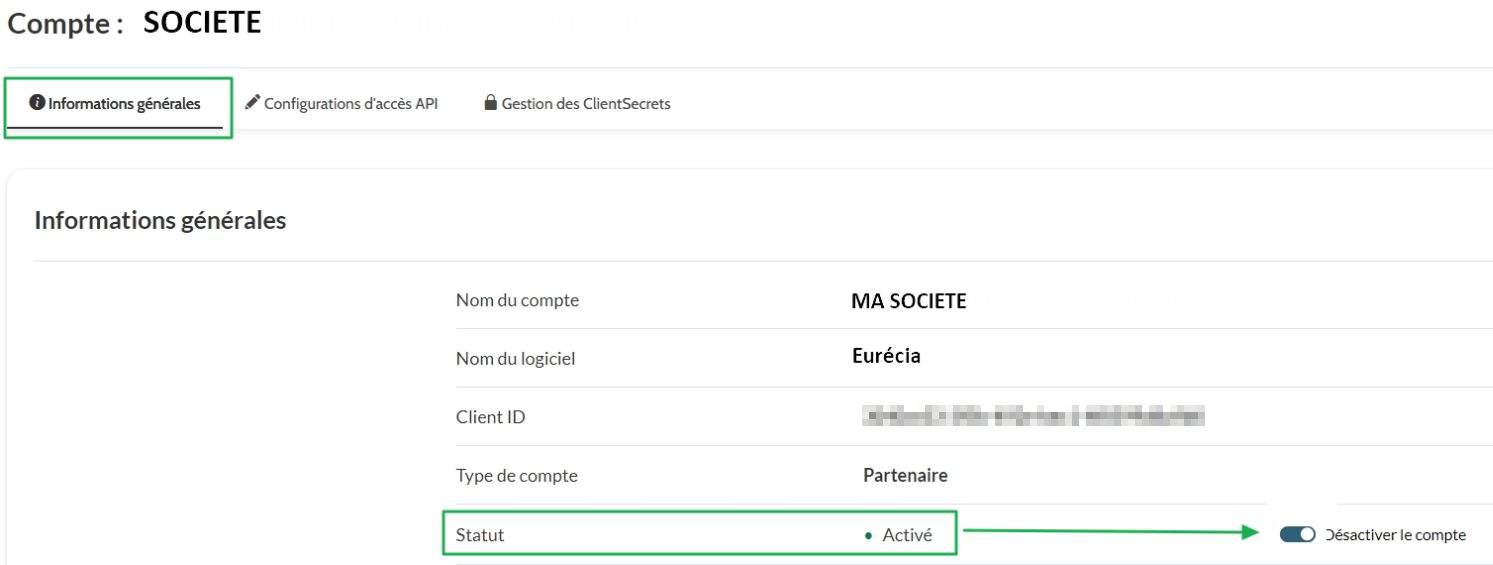Click the Eurécia software name value
Image resolution: width=1493 pixels, height=565 pixels.
click(x=886, y=356)
